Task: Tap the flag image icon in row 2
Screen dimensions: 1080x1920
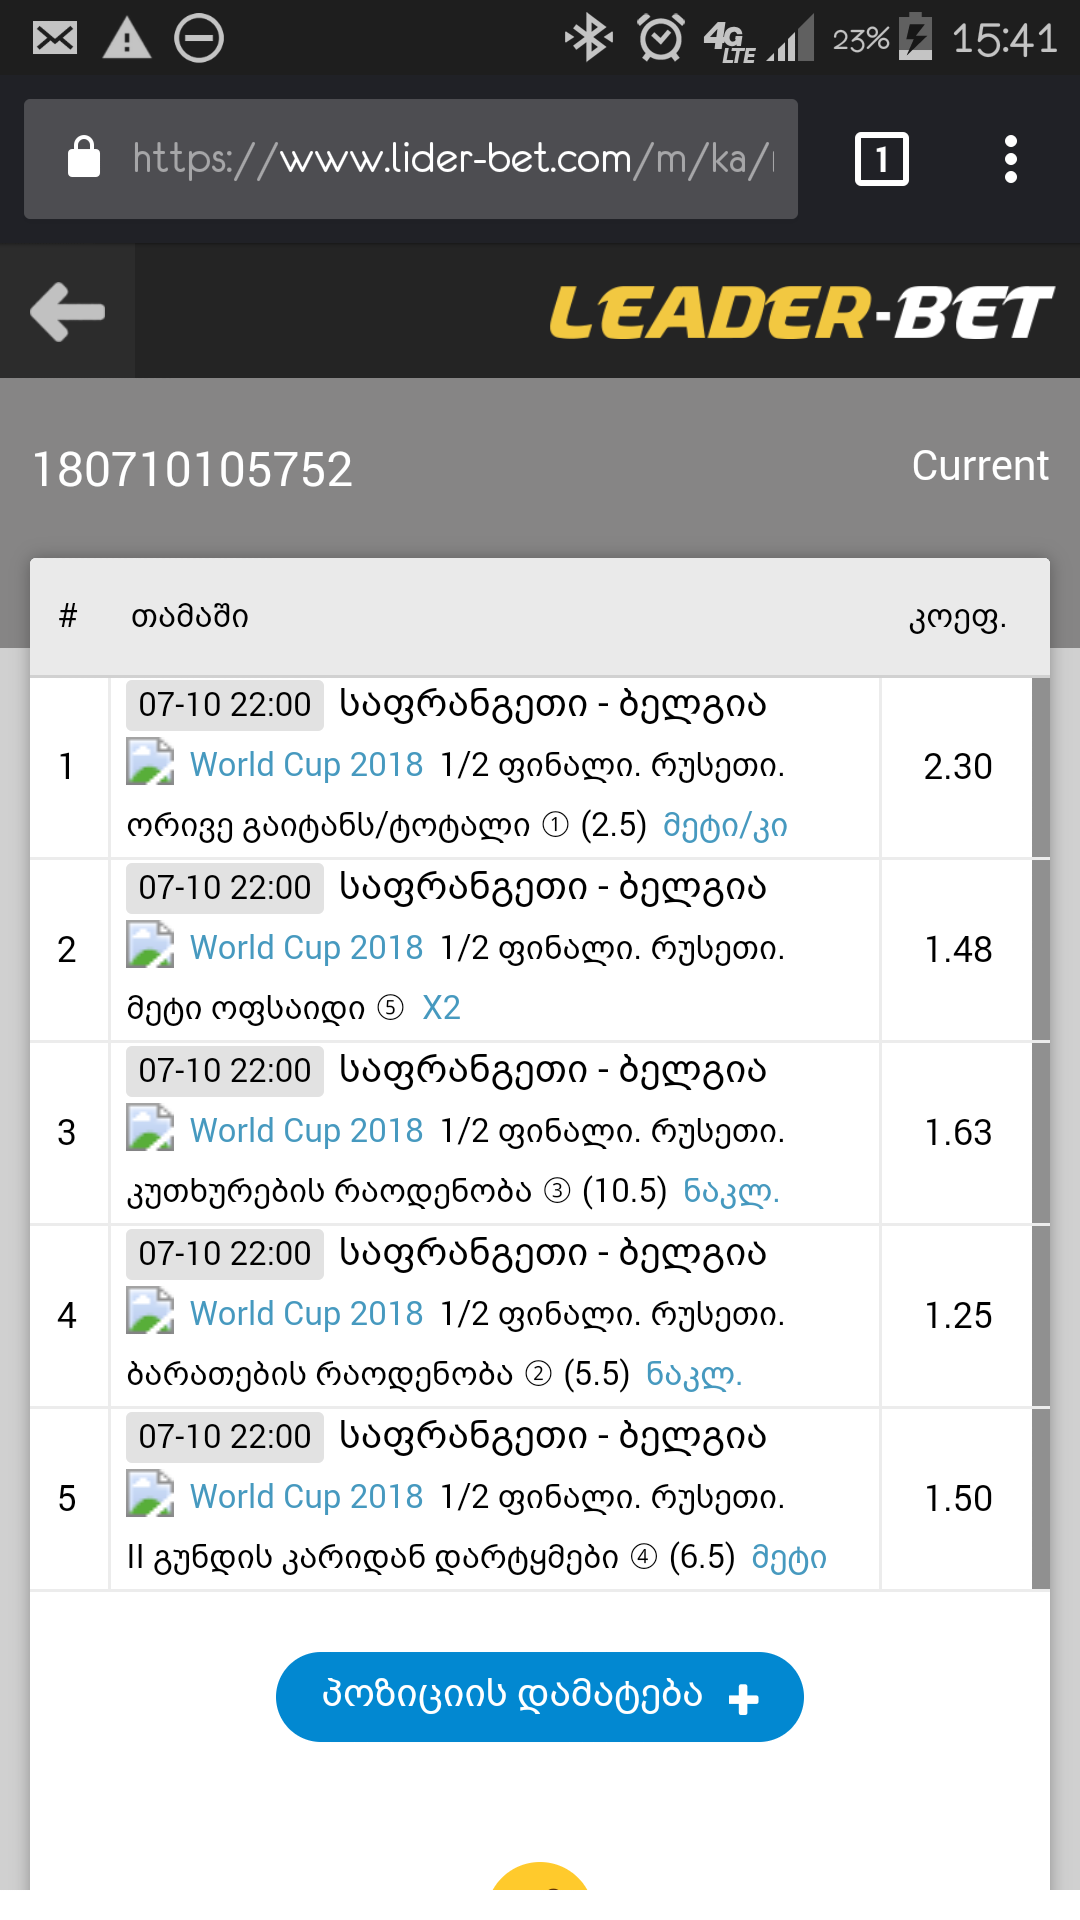Action: (150, 945)
